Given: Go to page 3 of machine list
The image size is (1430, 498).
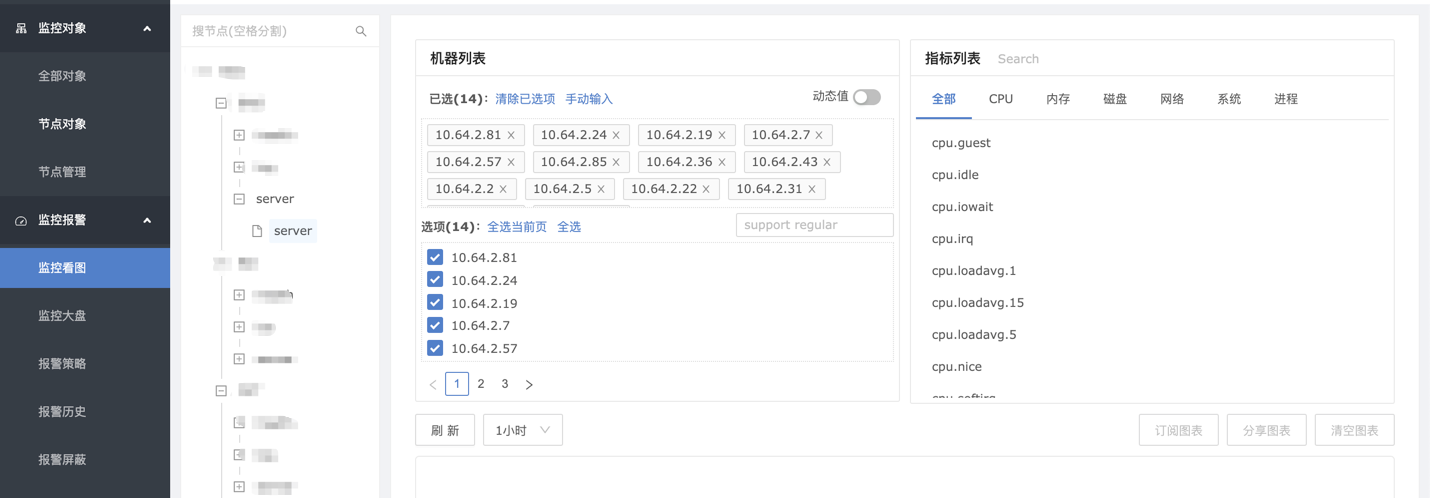Looking at the screenshot, I should (505, 384).
